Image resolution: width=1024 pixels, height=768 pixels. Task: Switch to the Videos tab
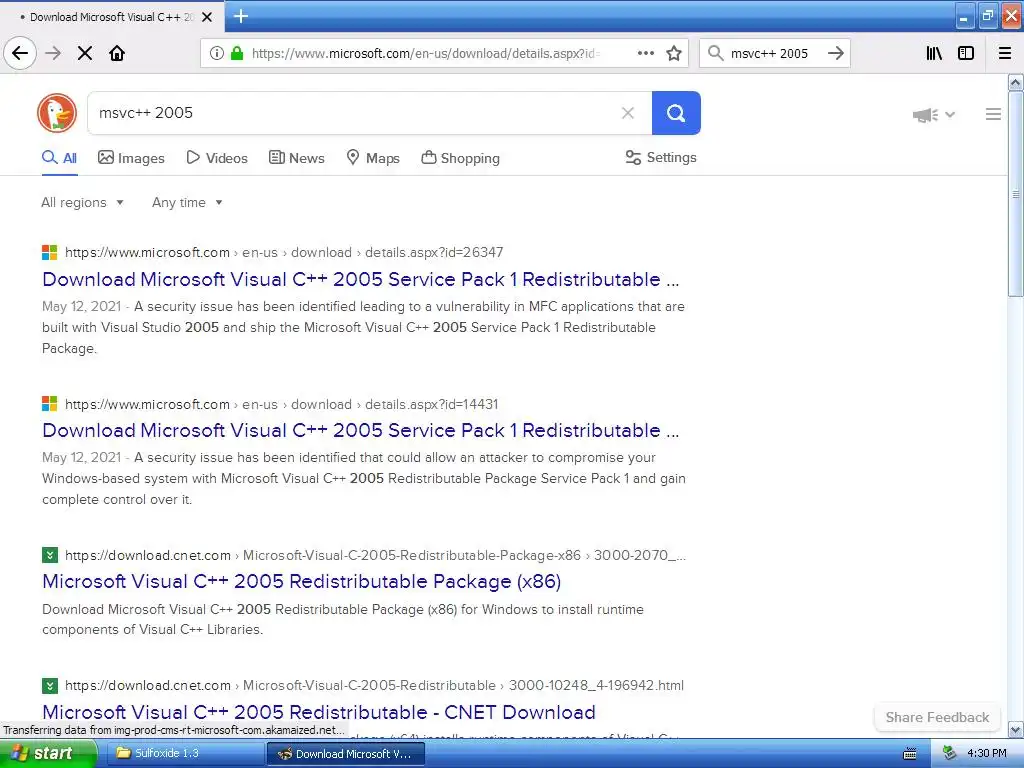pos(217,158)
